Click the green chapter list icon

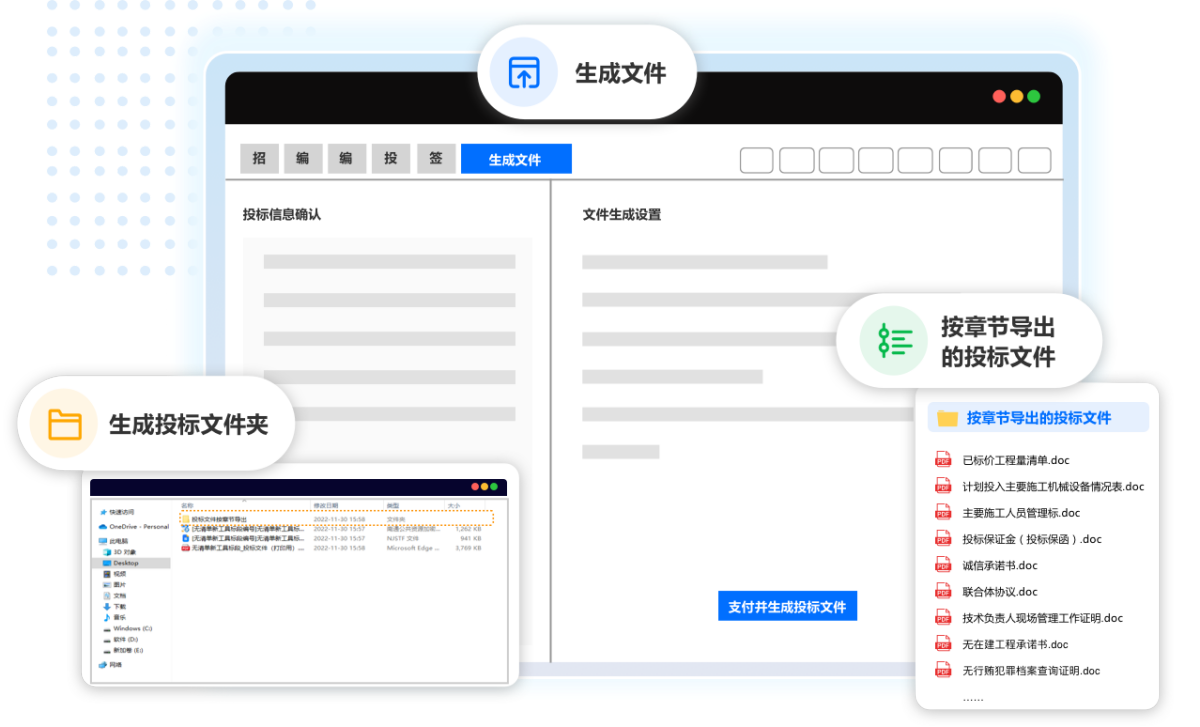(x=887, y=341)
